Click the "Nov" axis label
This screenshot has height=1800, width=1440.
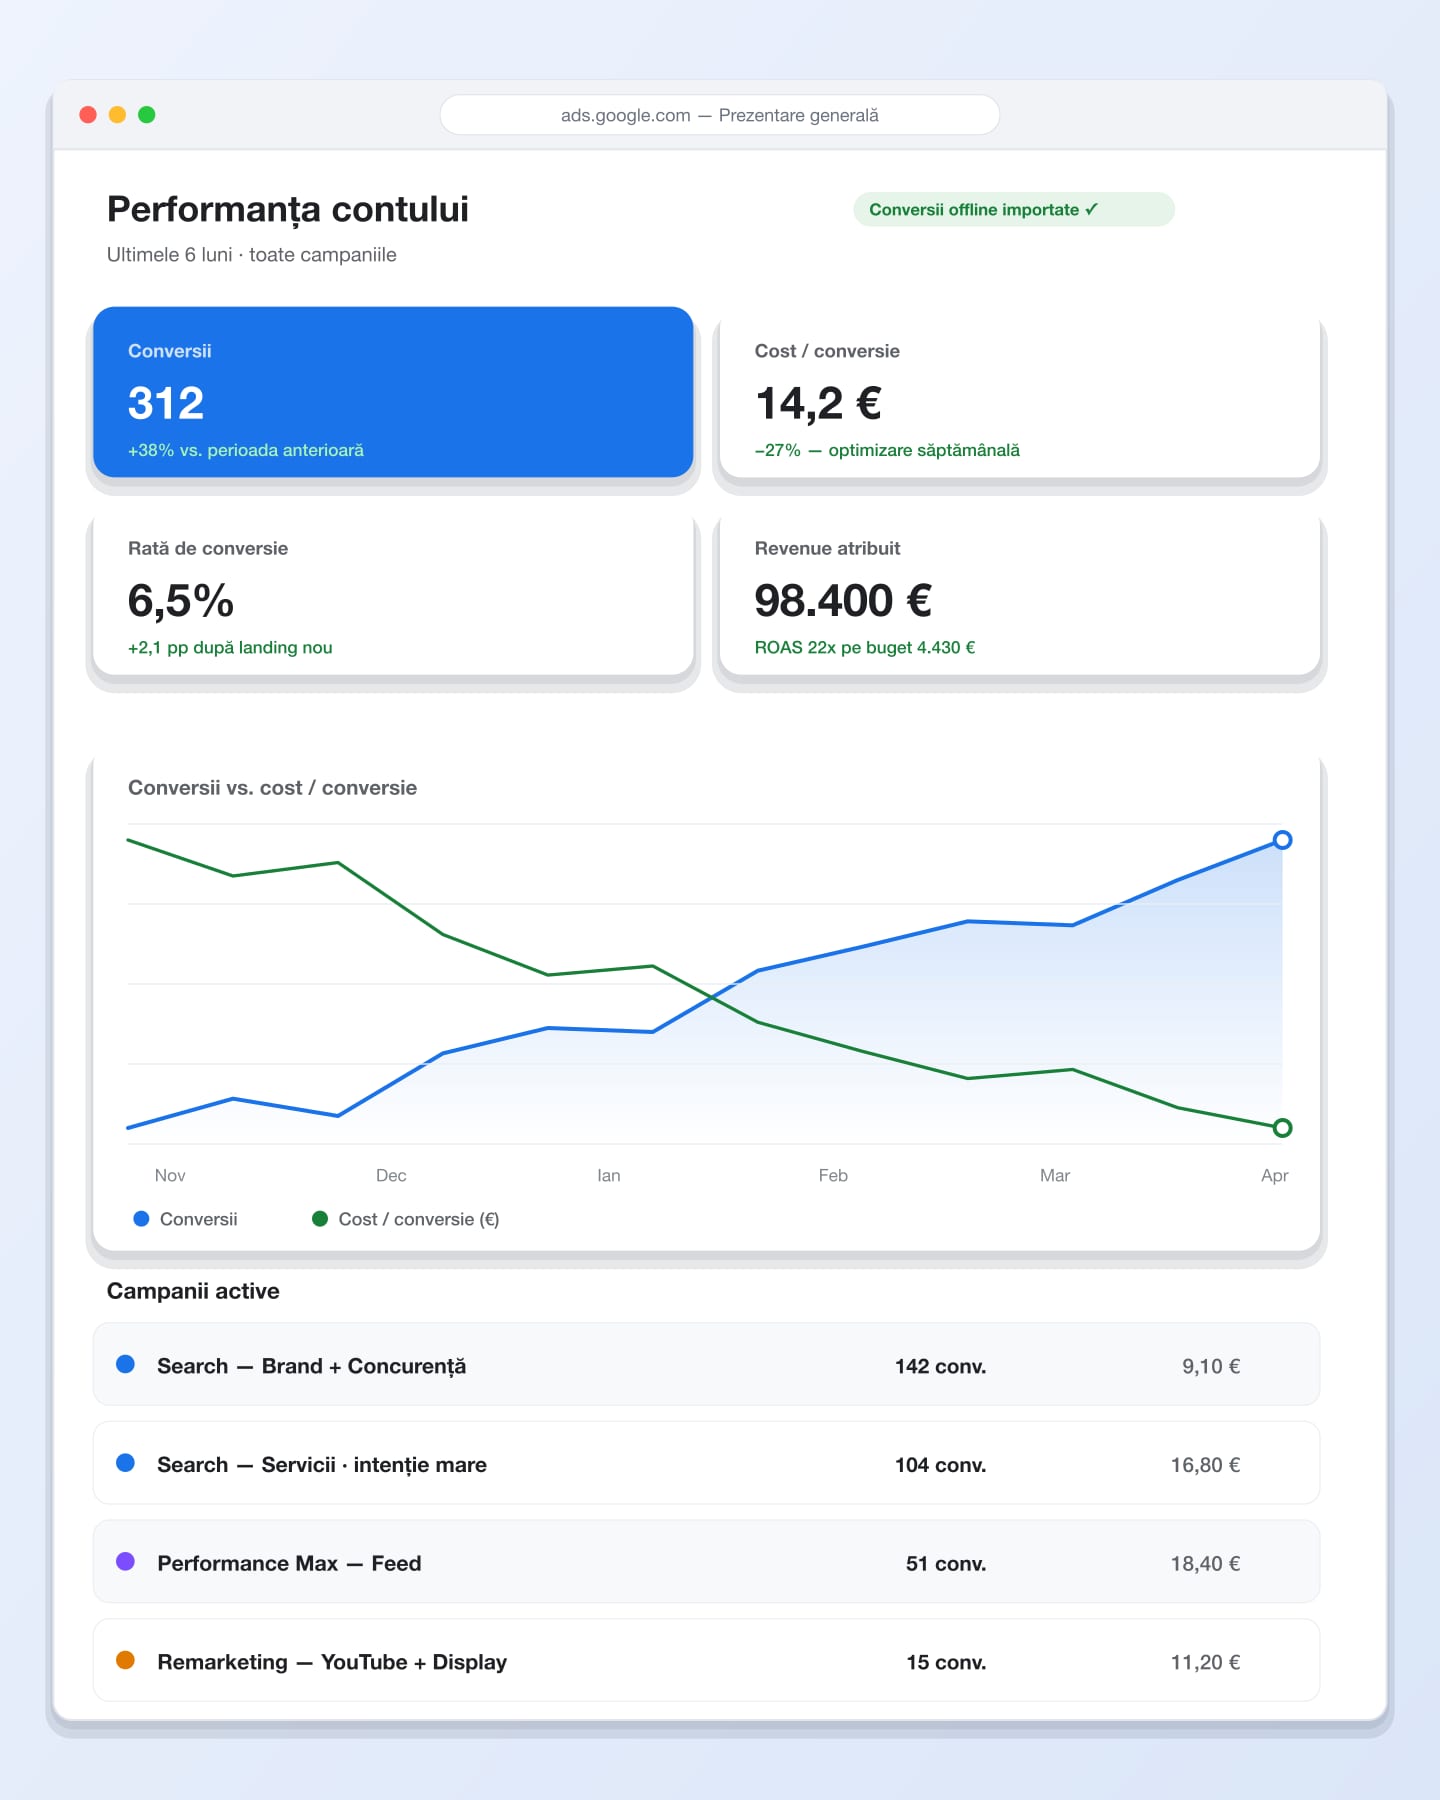tap(170, 1176)
